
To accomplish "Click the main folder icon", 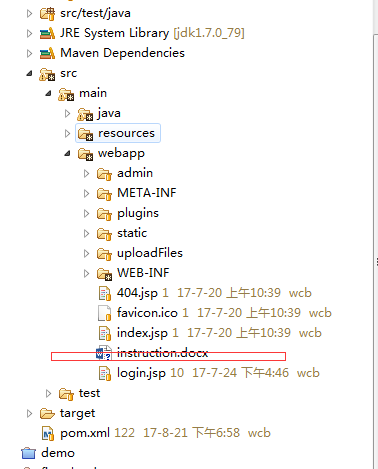I will click(x=66, y=94).
